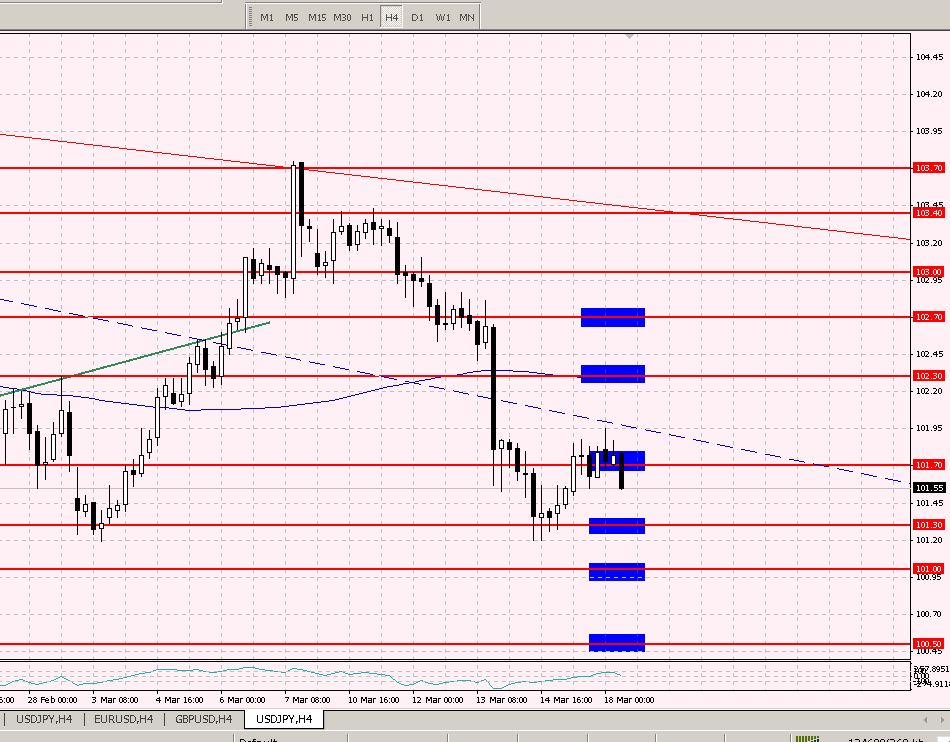
Task: Click the red 102.30 price level label
Action: (x=928, y=376)
